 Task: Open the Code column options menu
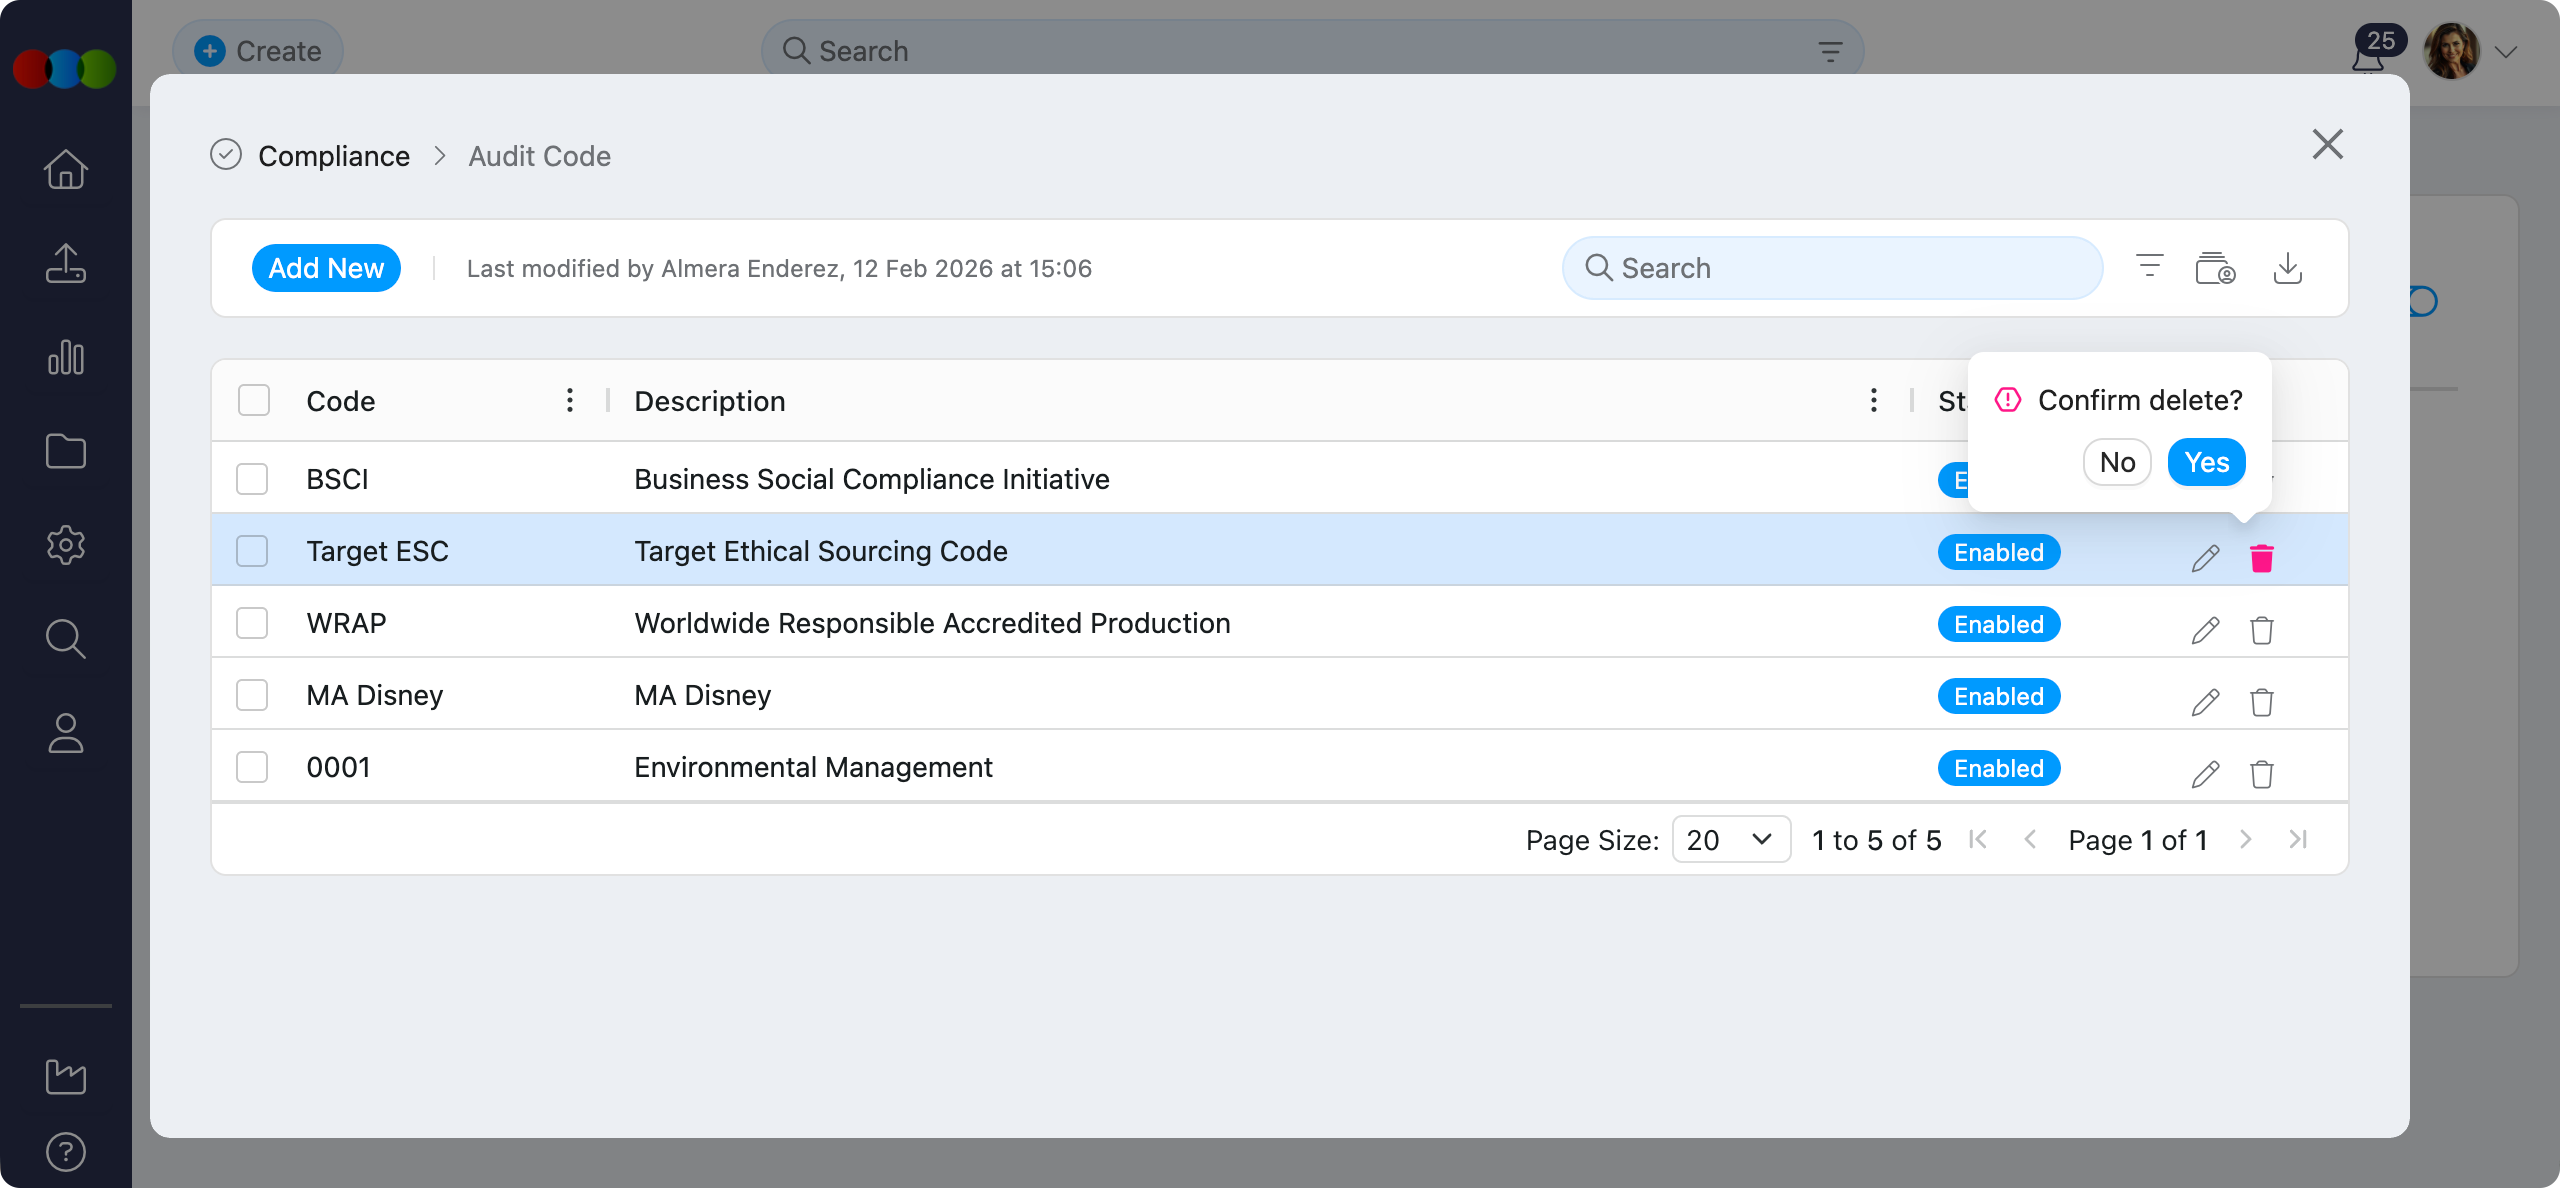coord(569,400)
